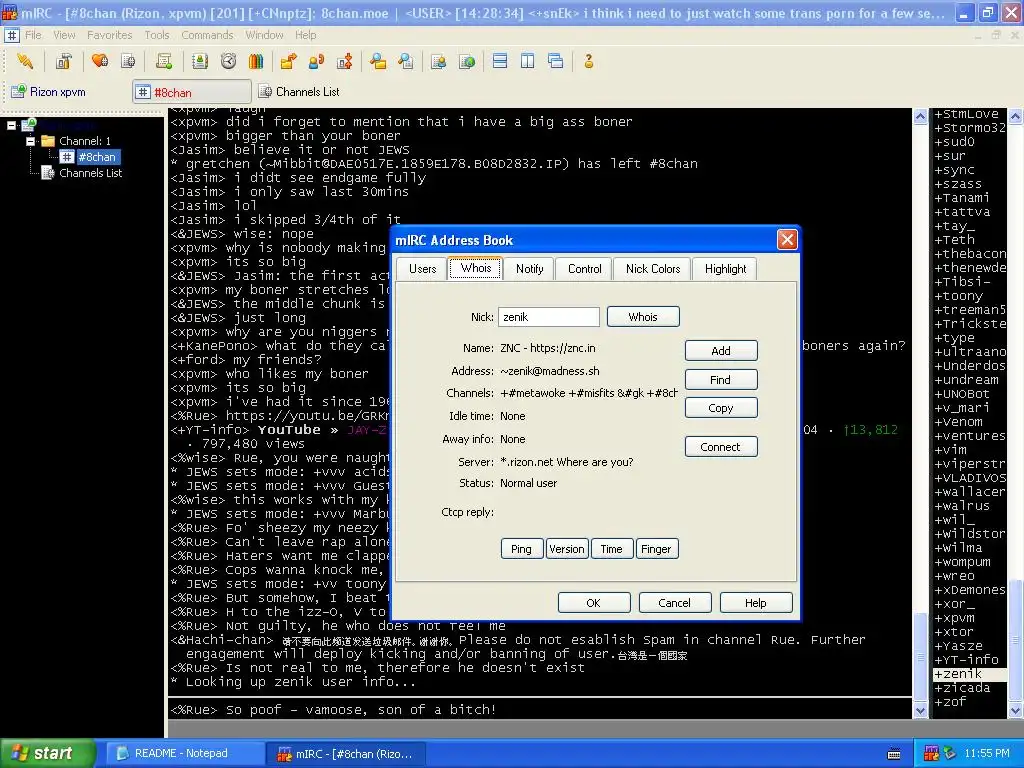Switch to the Notify tab in Address Book
The image size is (1024, 768).
point(530,269)
